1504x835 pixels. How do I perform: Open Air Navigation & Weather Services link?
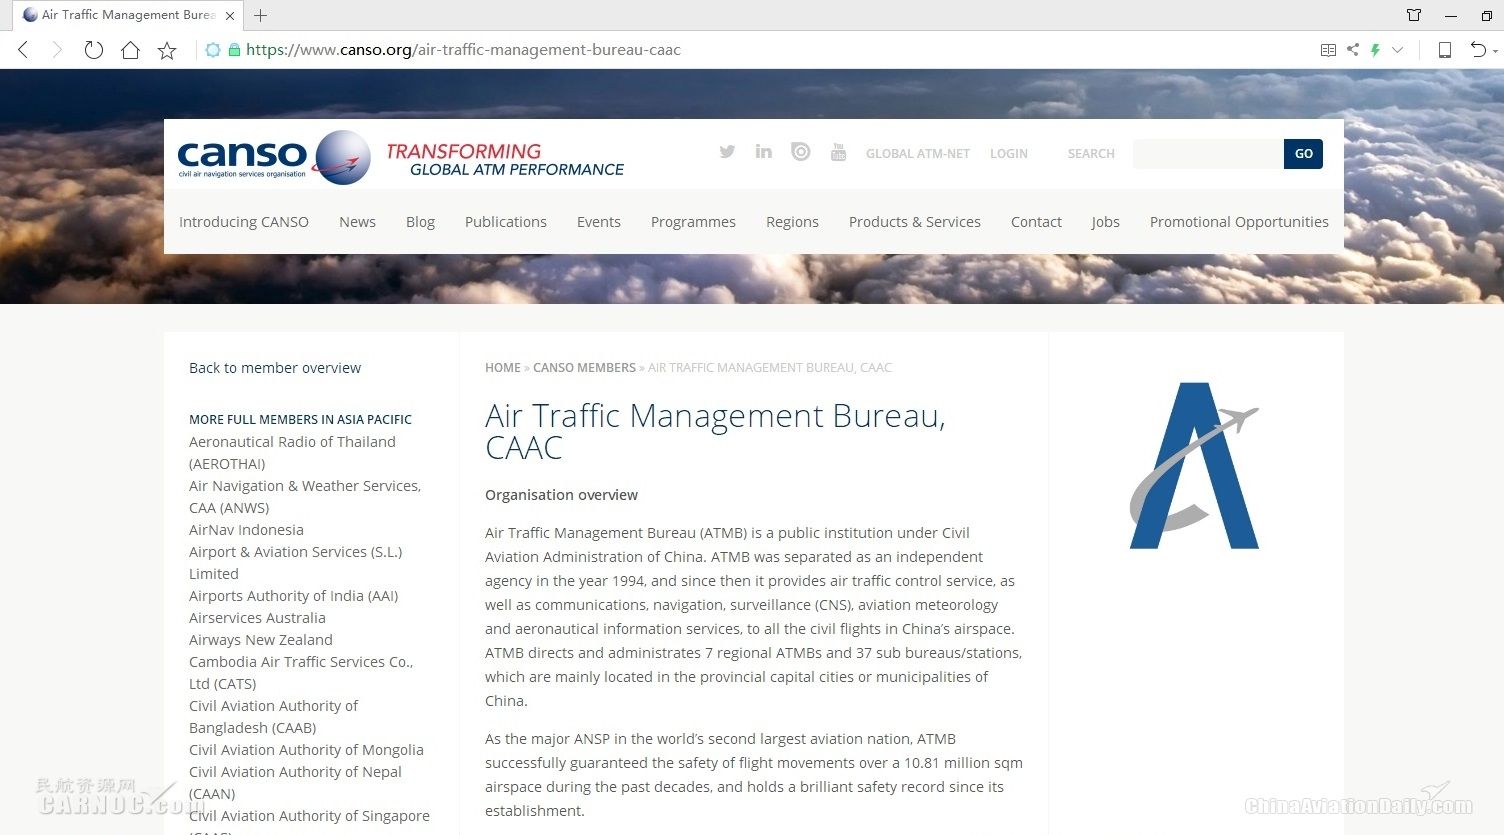coord(305,496)
